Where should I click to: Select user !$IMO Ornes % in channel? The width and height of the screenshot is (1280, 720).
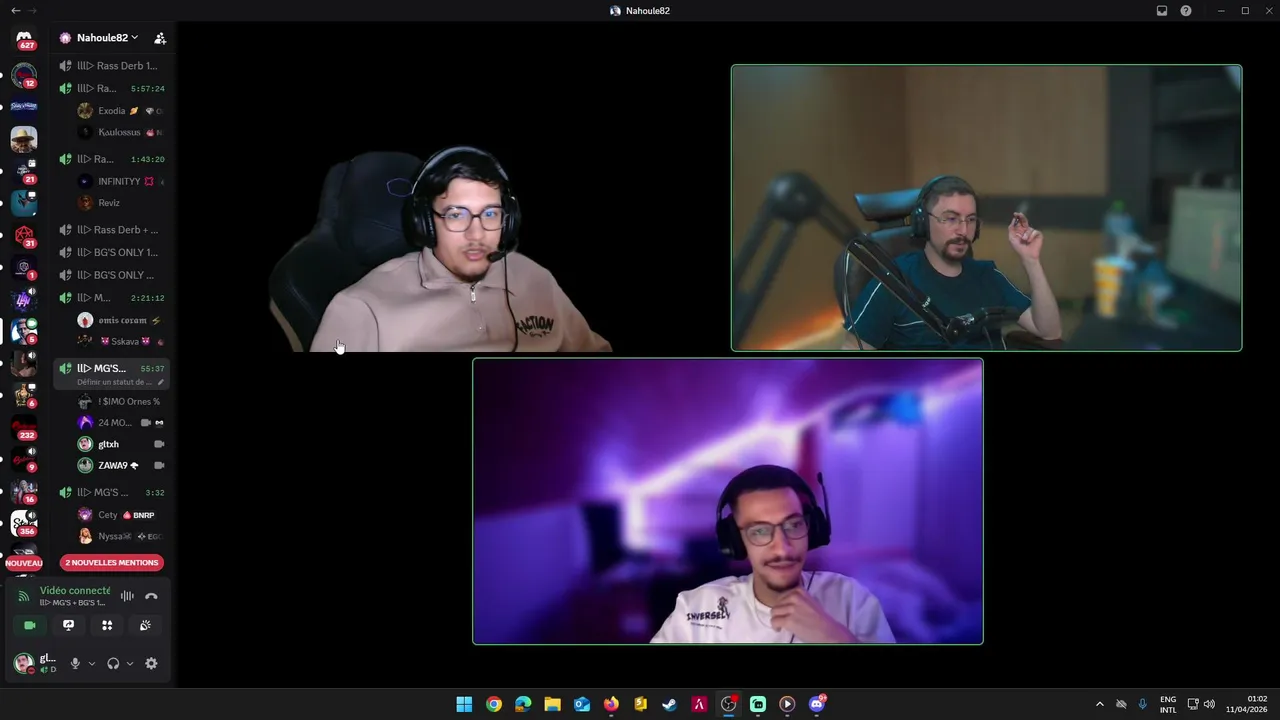click(120, 401)
